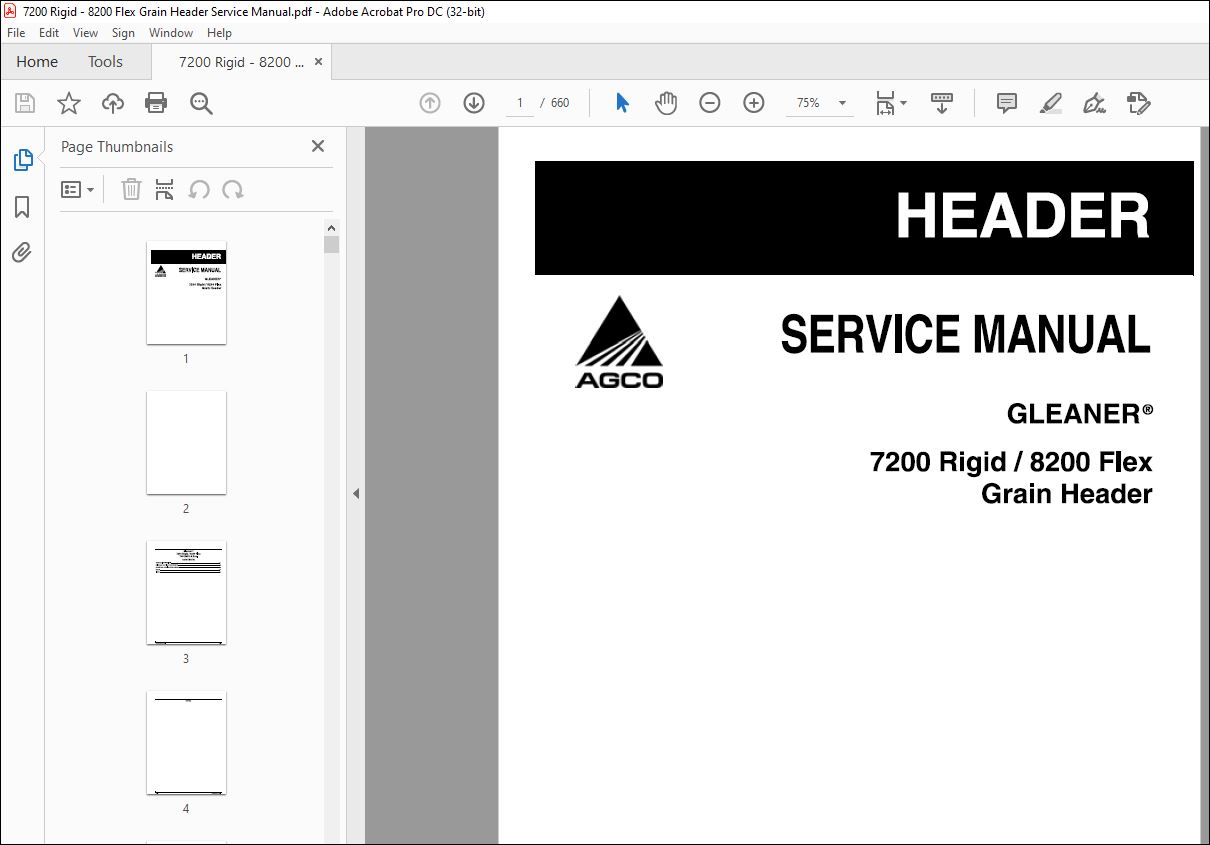Viewport: 1210px width, 845px height.
Task: Delete selected page with trash icon
Action: pos(131,190)
